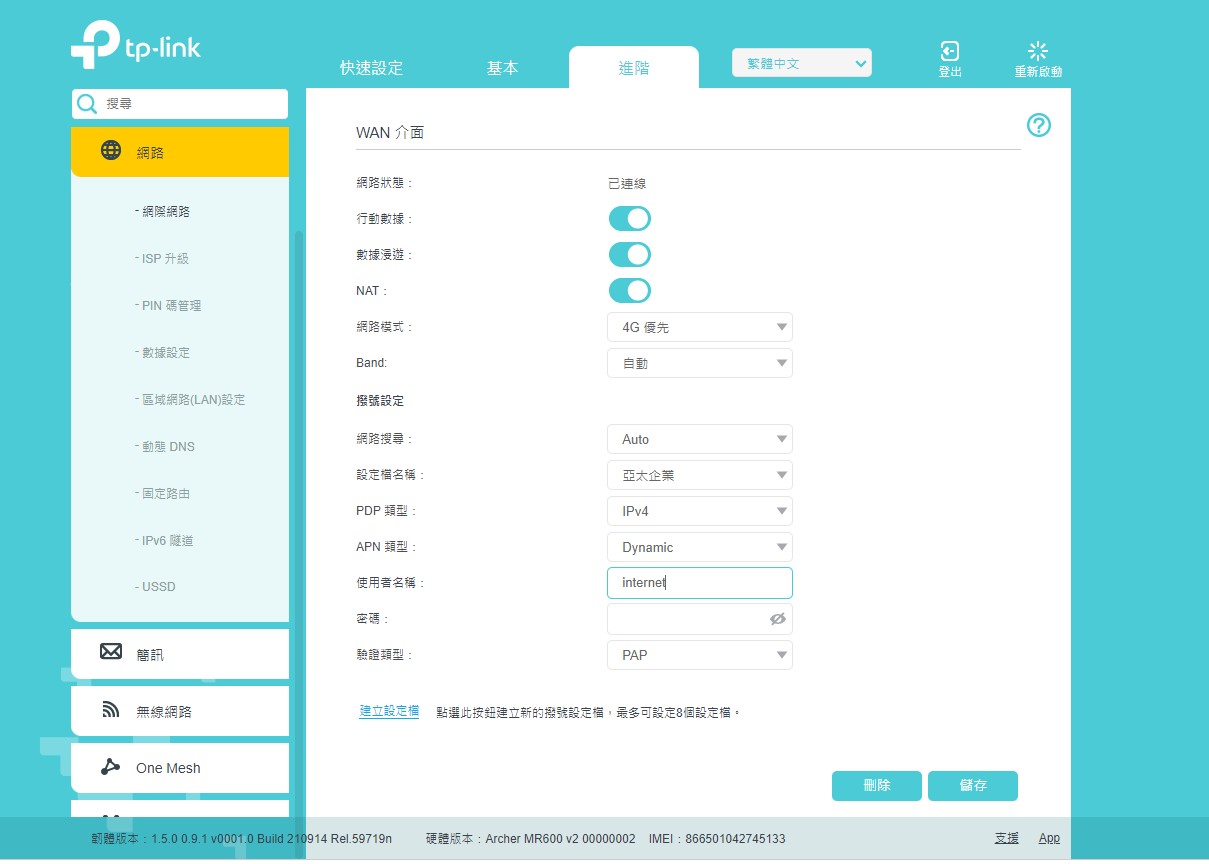This screenshot has width=1209, height=864.
Task: Click the 儲存 button
Action: coord(973,786)
